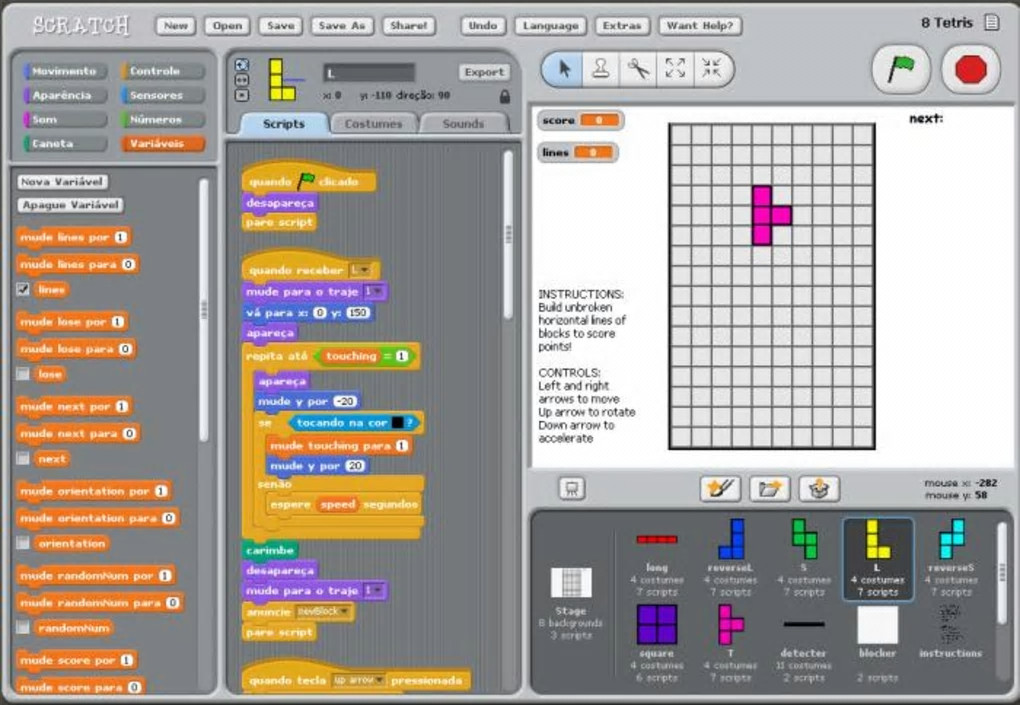Open the Som block category
This screenshot has width=1020, height=705.
(64, 119)
